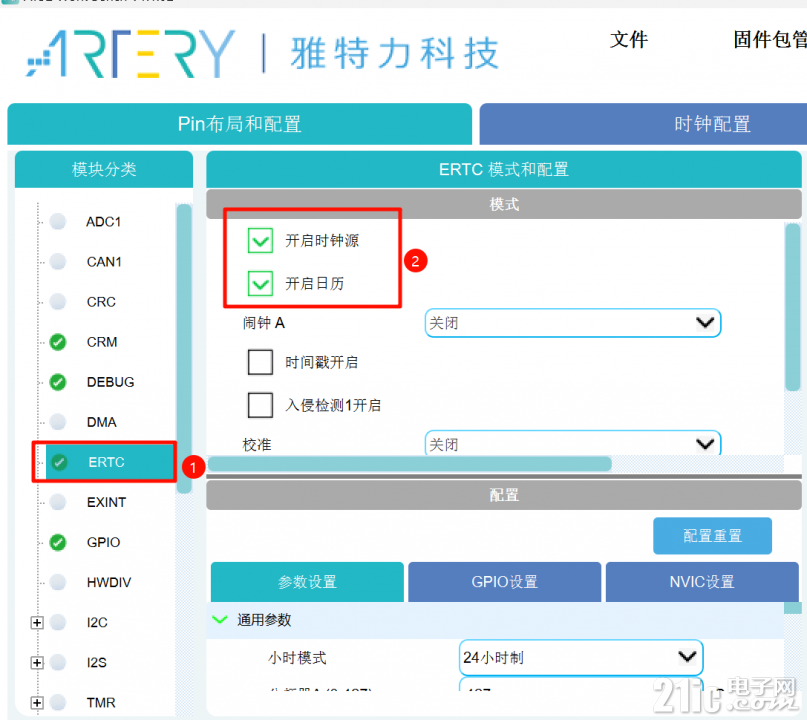Open the GPIO设置 tab
807x720 pixels.
(504, 582)
